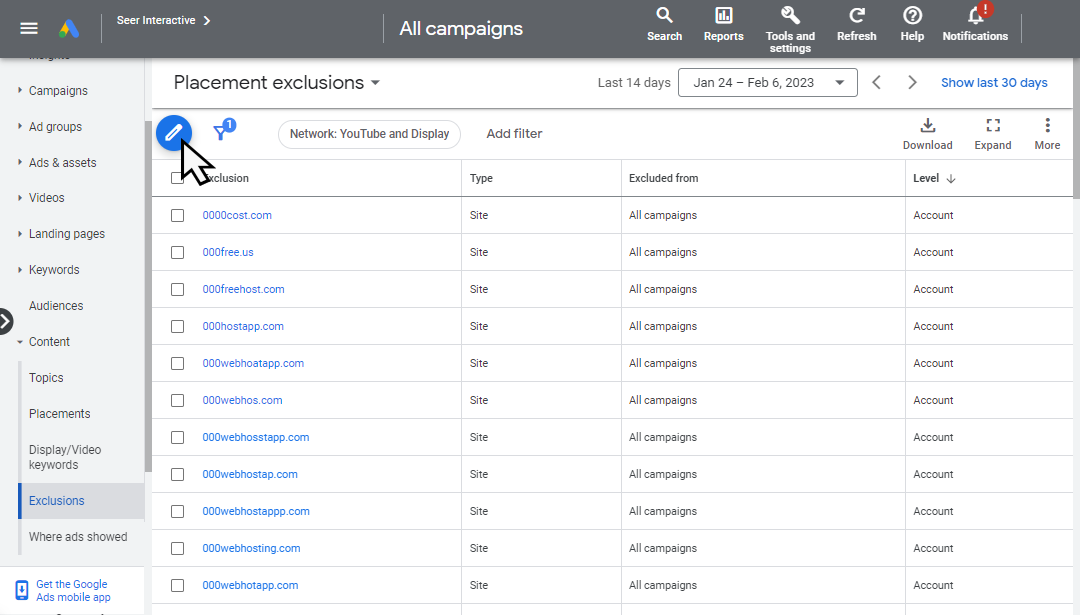Go to Placements in sidebar
This screenshot has width=1080, height=615.
tap(60, 414)
